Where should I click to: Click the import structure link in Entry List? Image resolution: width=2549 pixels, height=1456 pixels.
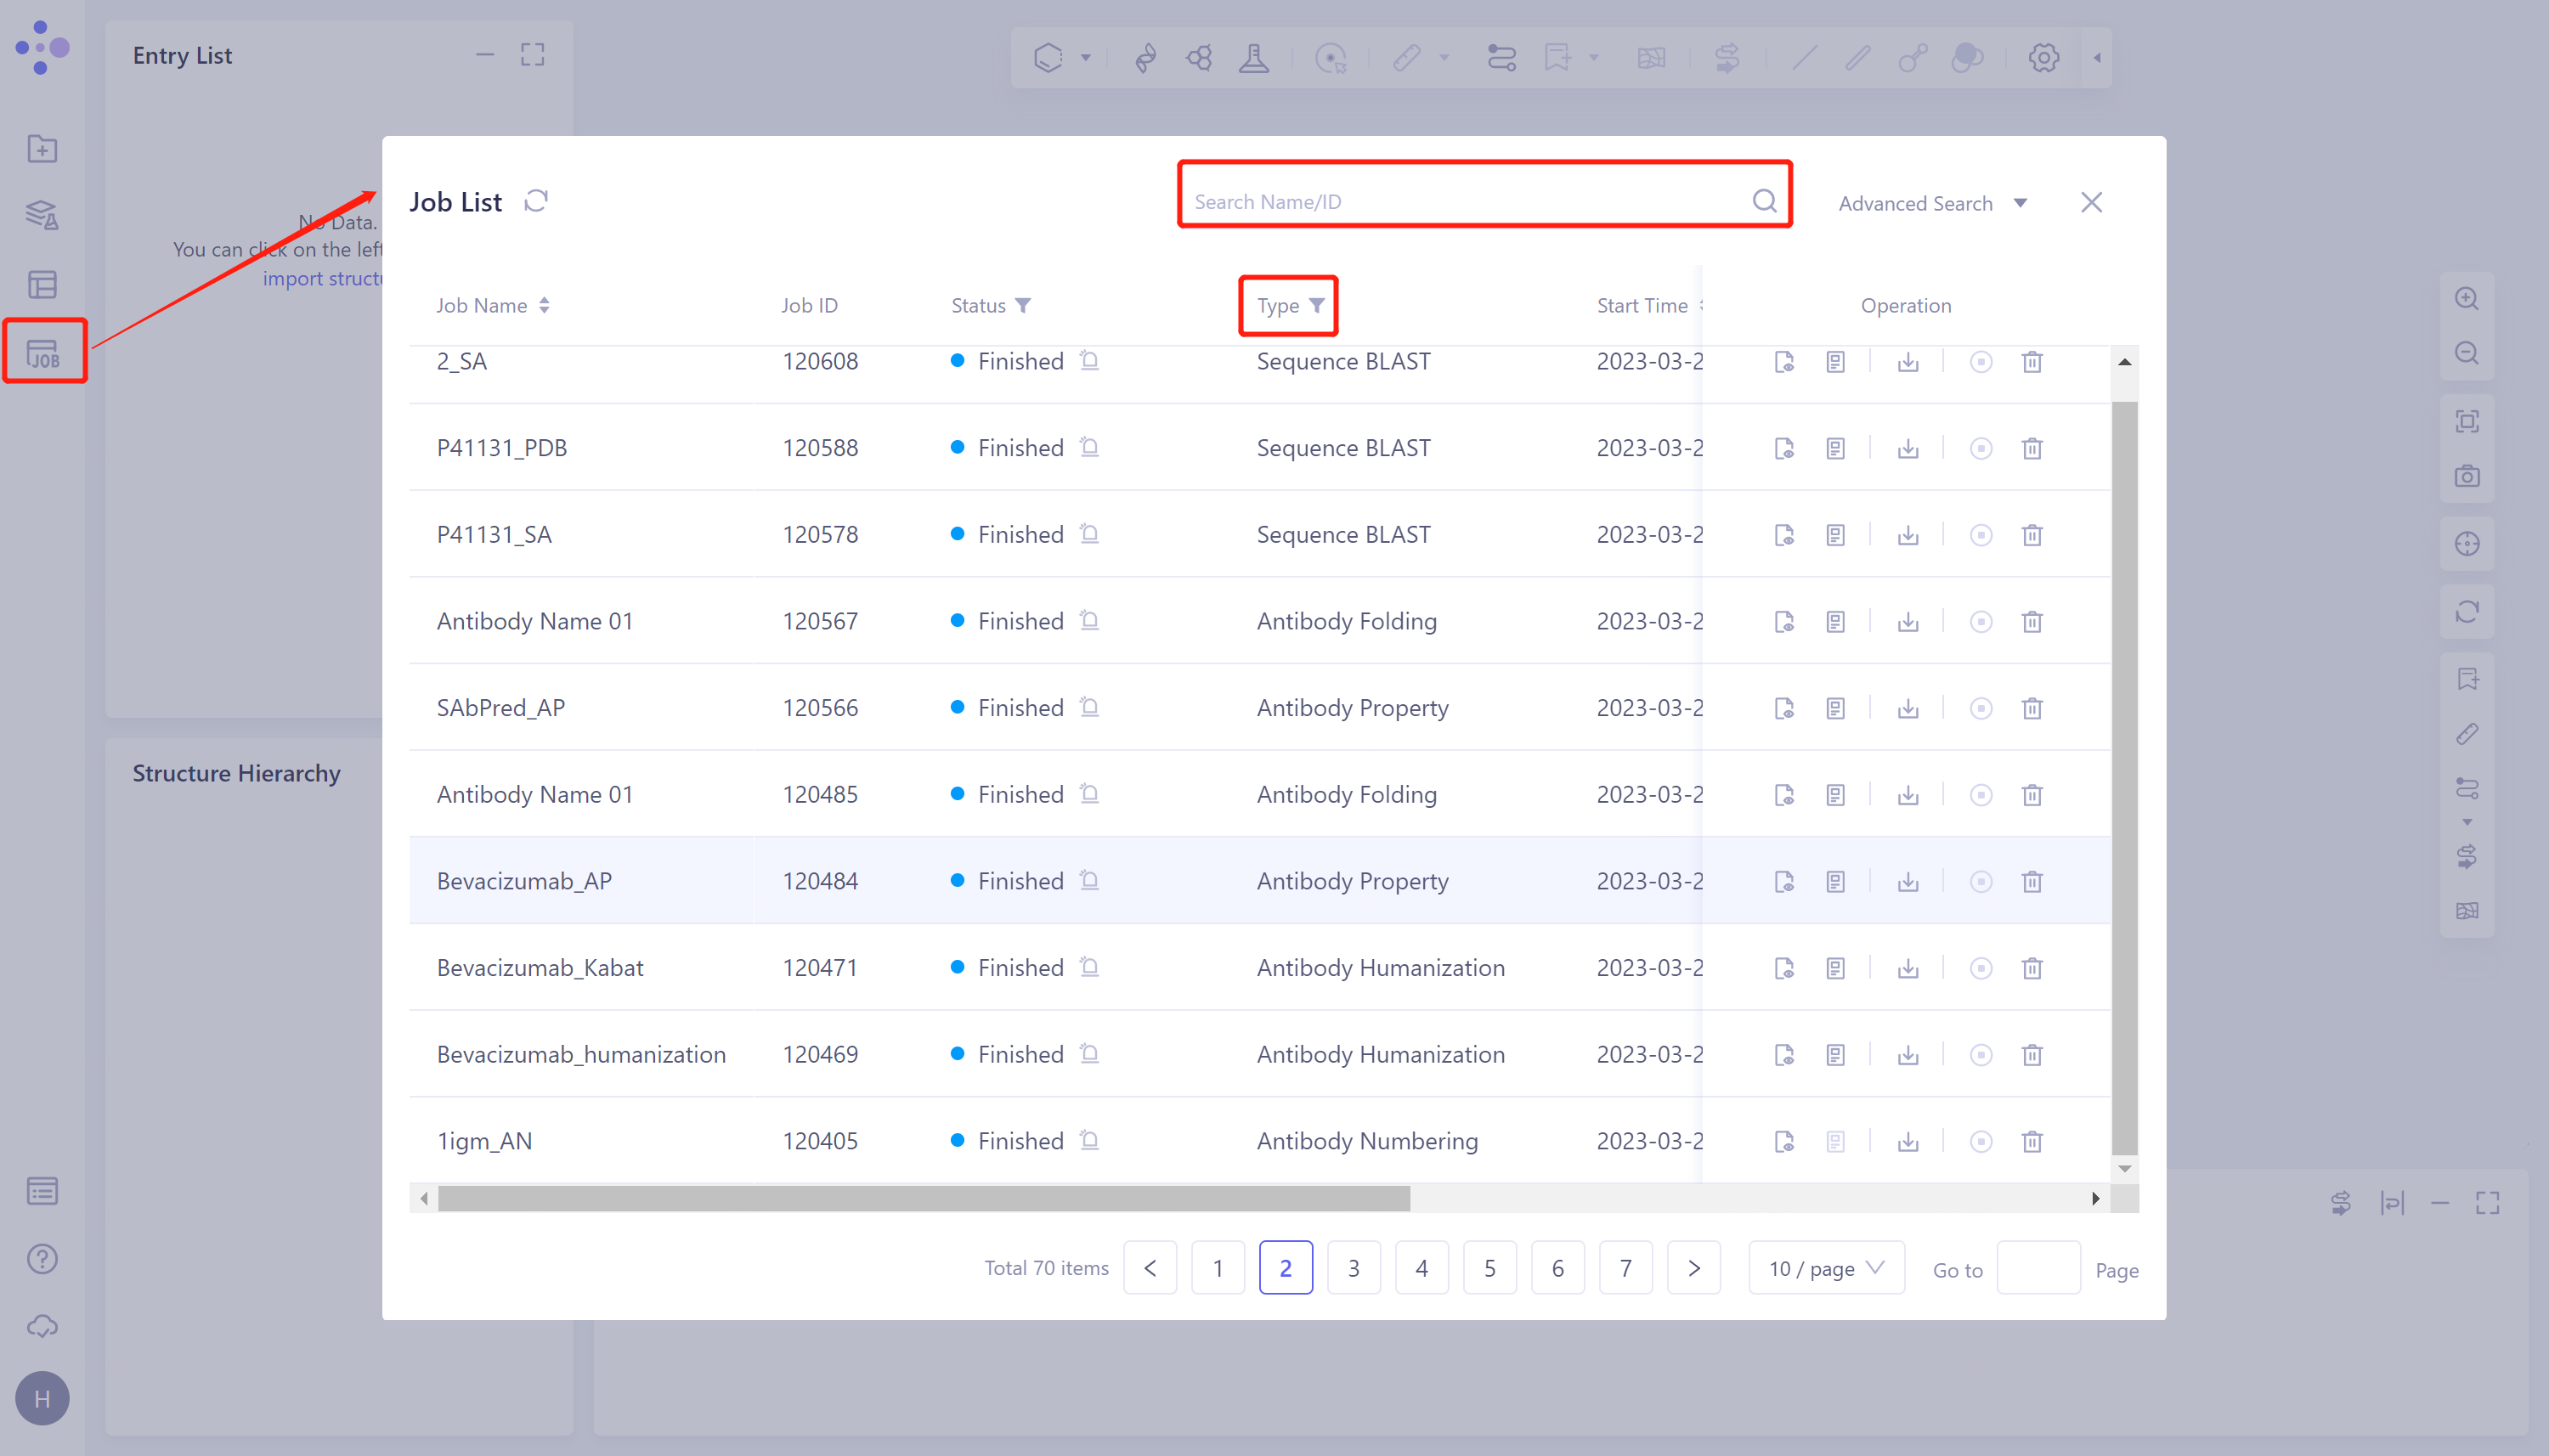click(322, 278)
